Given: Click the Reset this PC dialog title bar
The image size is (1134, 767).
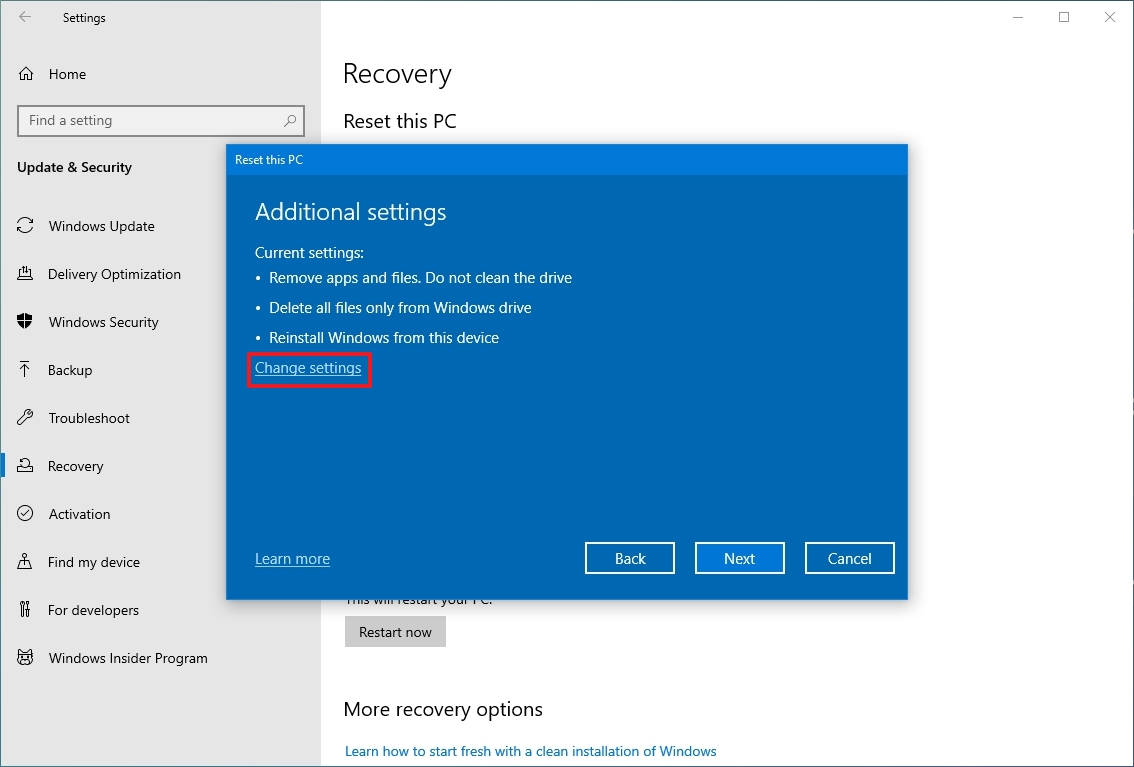Looking at the screenshot, I should [x=567, y=160].
